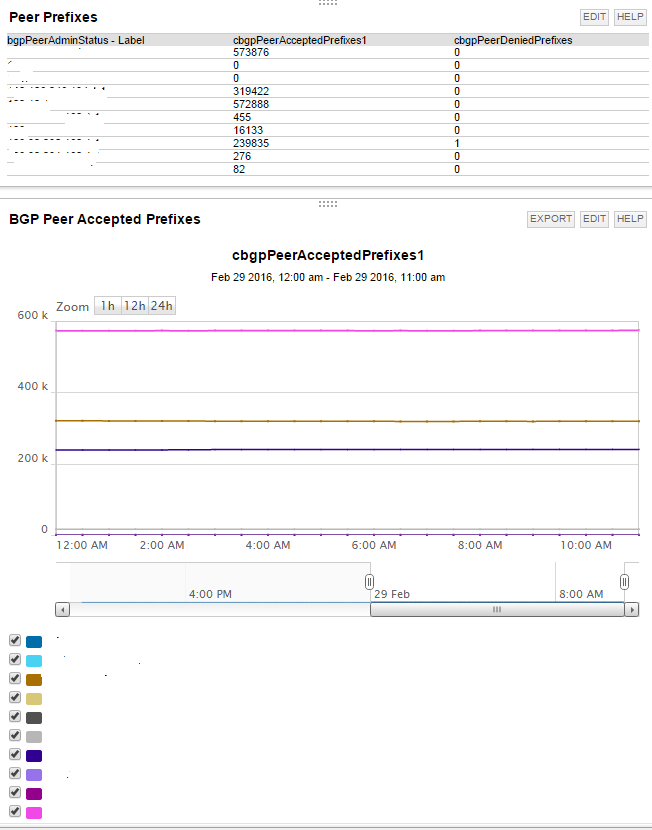This screenshot has height=830, width=652.
Task: Select the 276 accepted prefixes cell
Action: click(242, 156)
